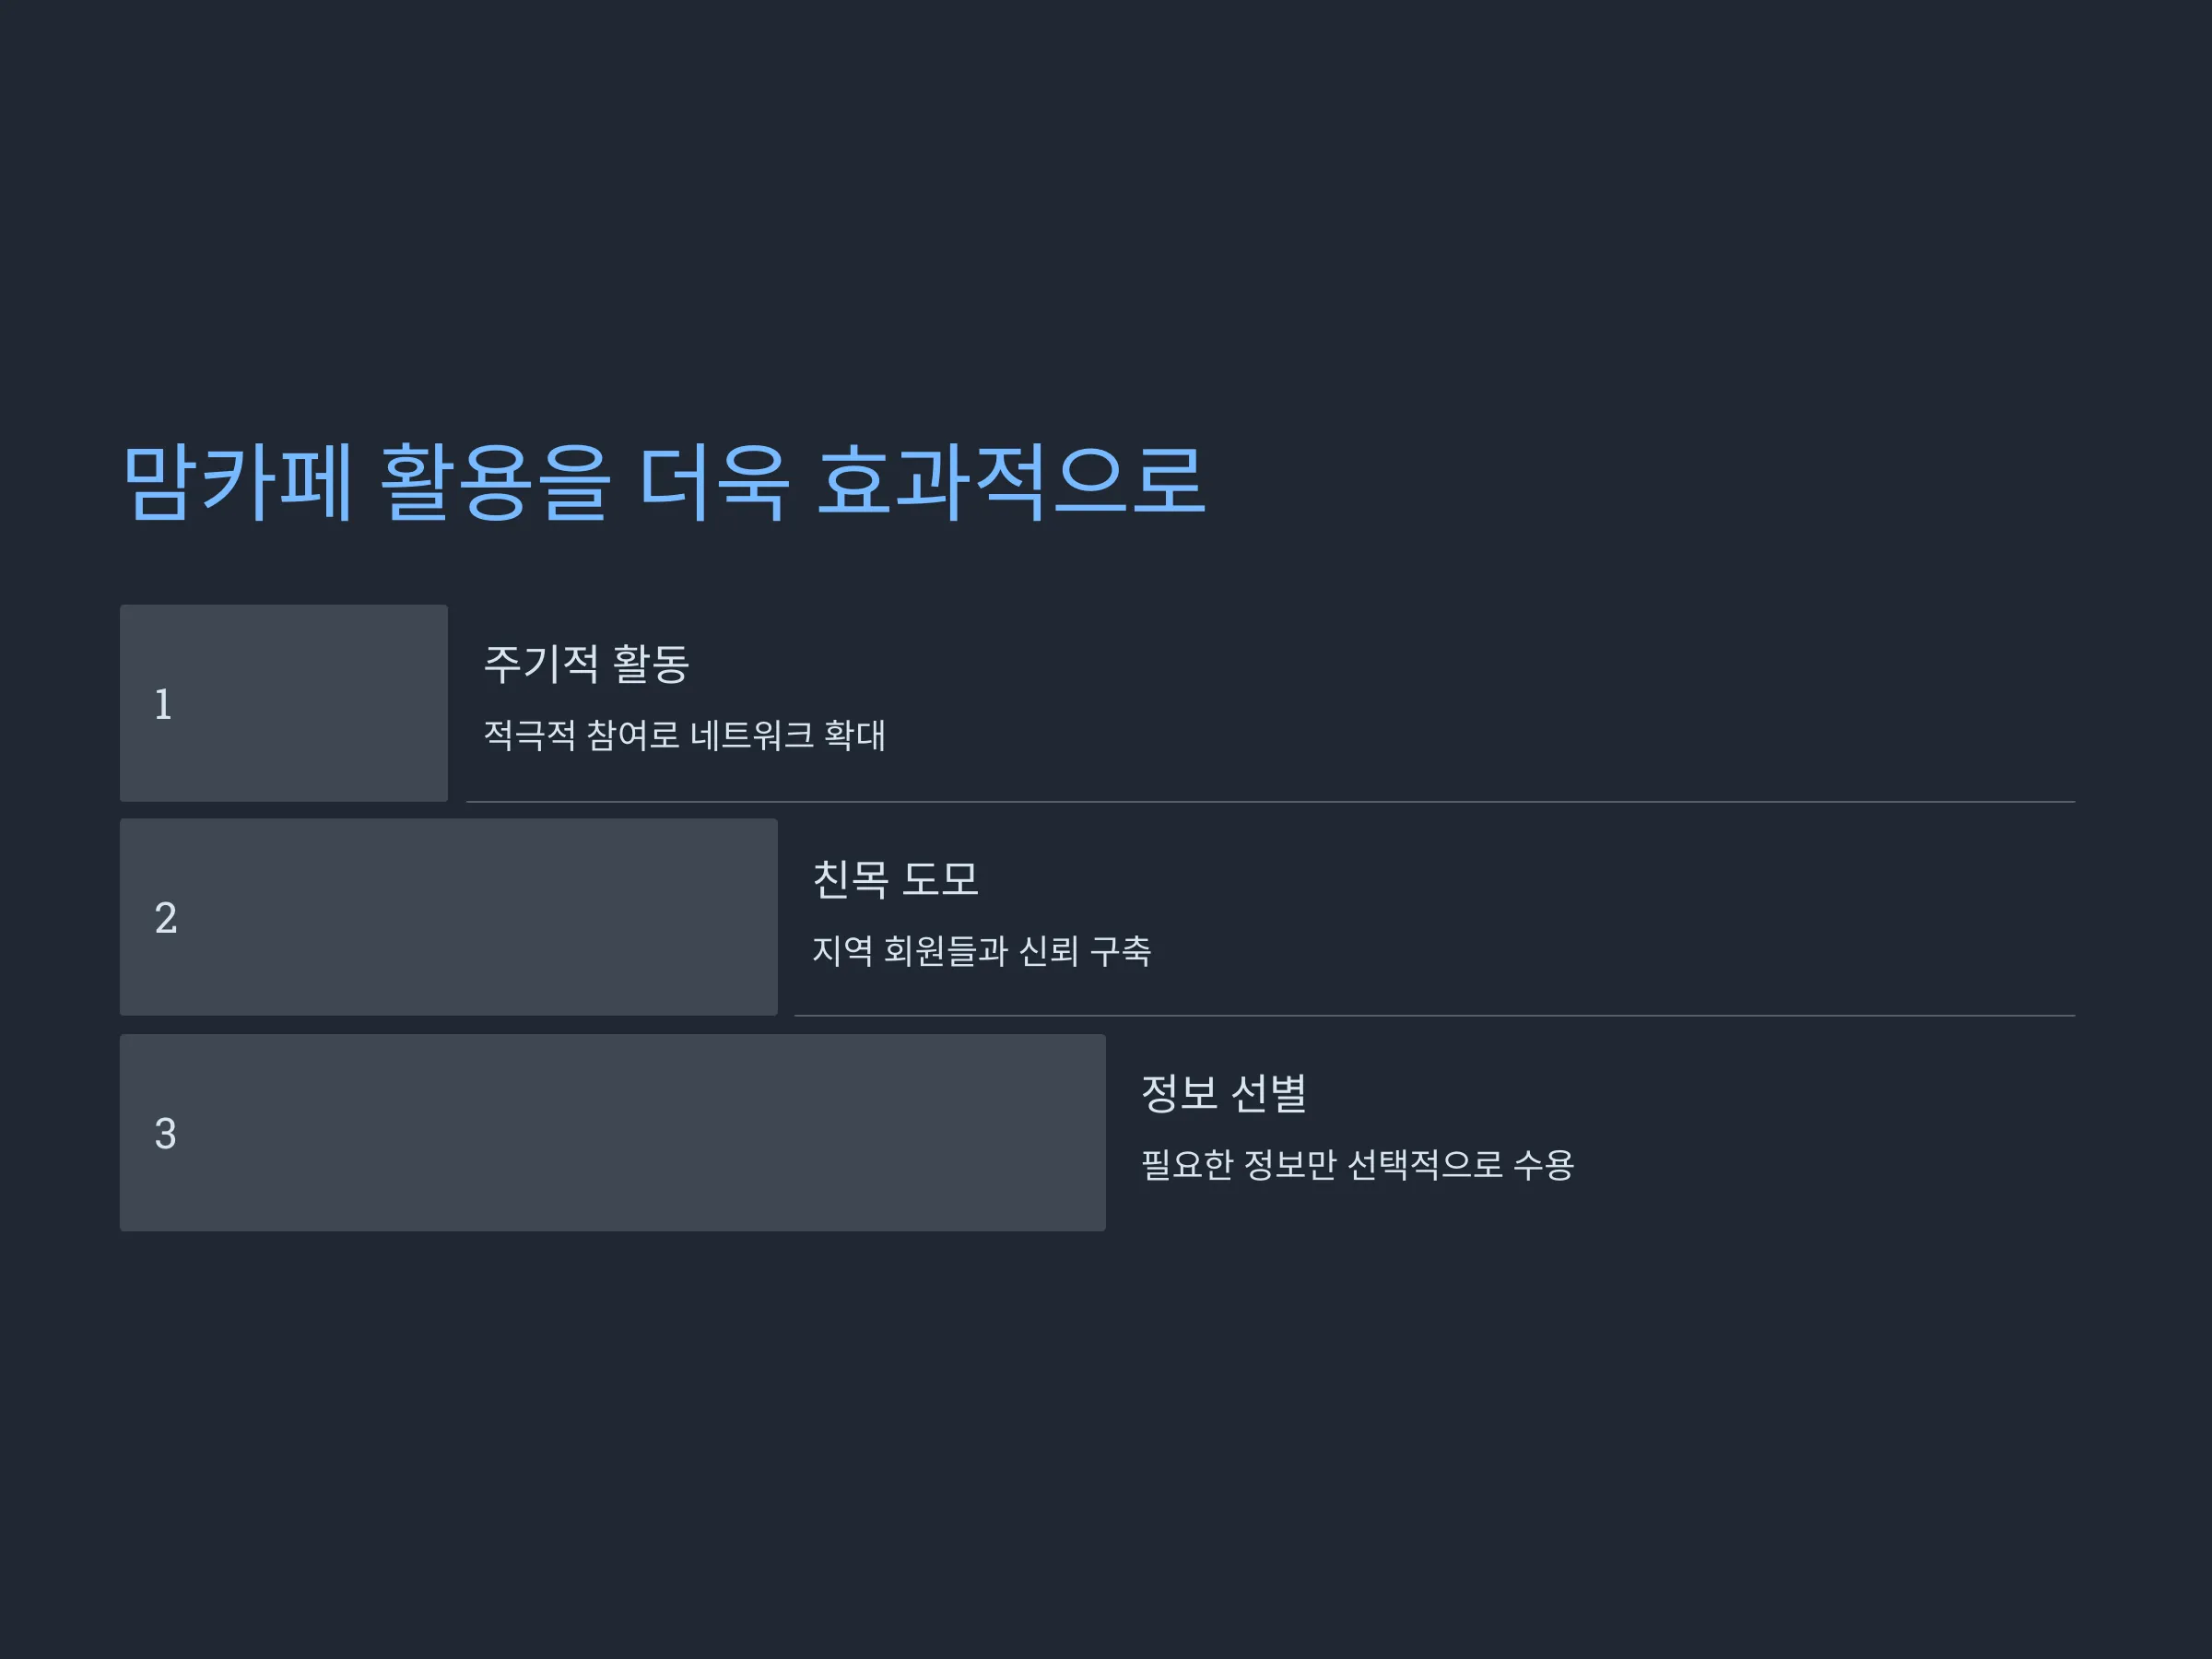Click the heading 정보 선별
This screenshot has height=1659, width=2212.
pyautogui.click(x=1224, y=1093)
